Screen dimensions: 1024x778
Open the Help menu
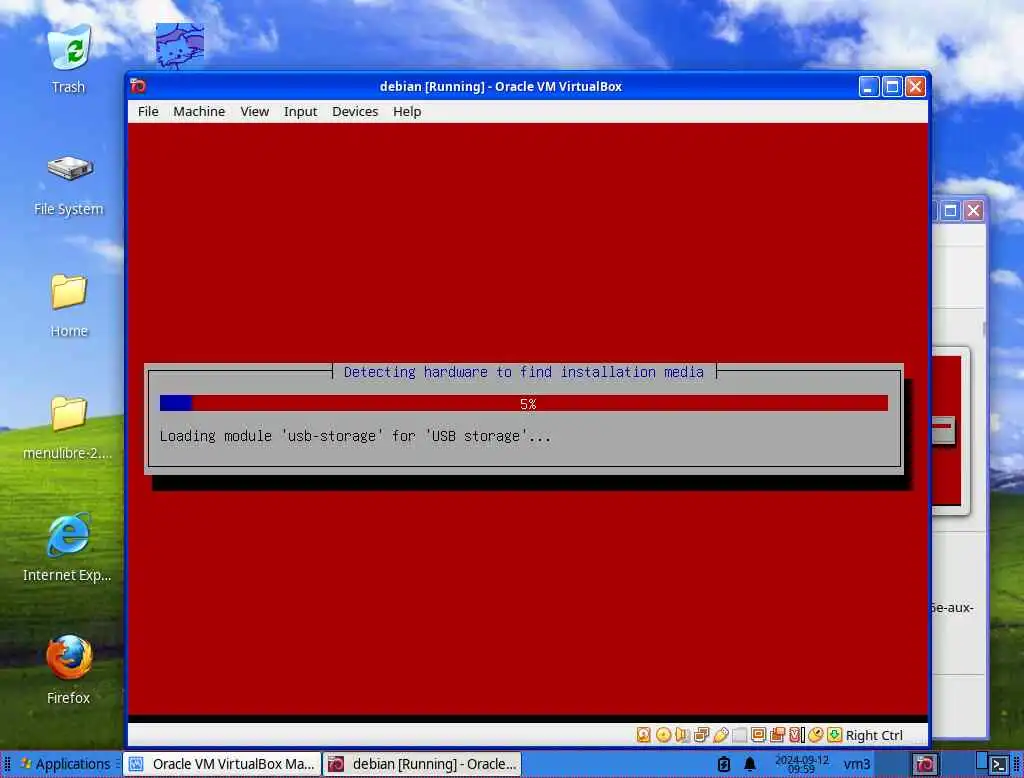(x=407, y=112)
